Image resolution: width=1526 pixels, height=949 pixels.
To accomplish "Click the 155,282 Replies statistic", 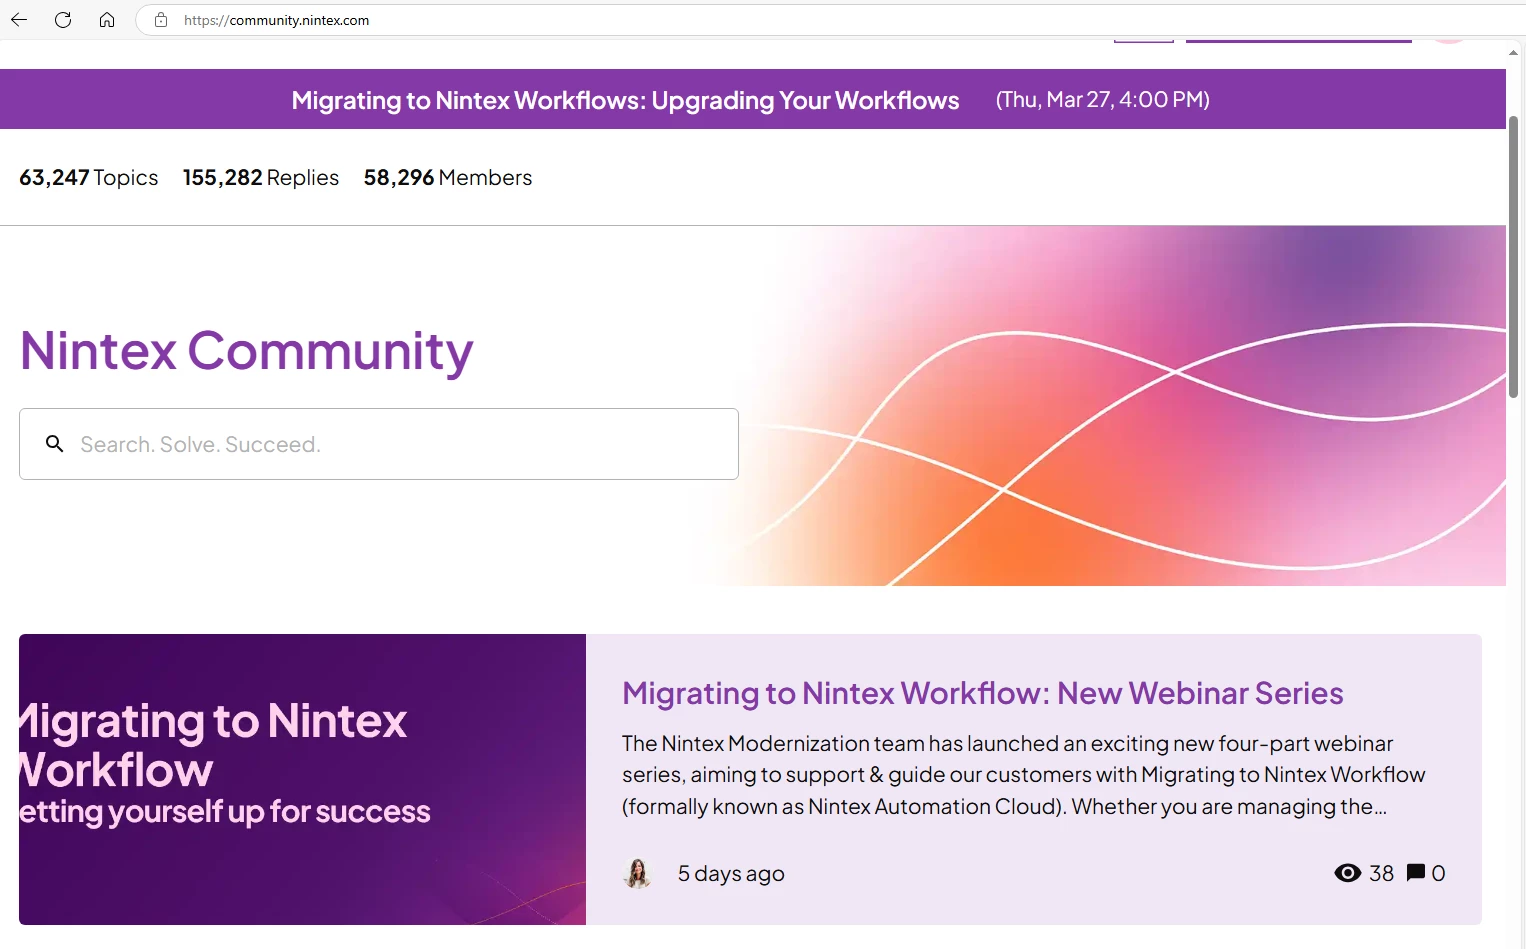I will coord(261,178).
